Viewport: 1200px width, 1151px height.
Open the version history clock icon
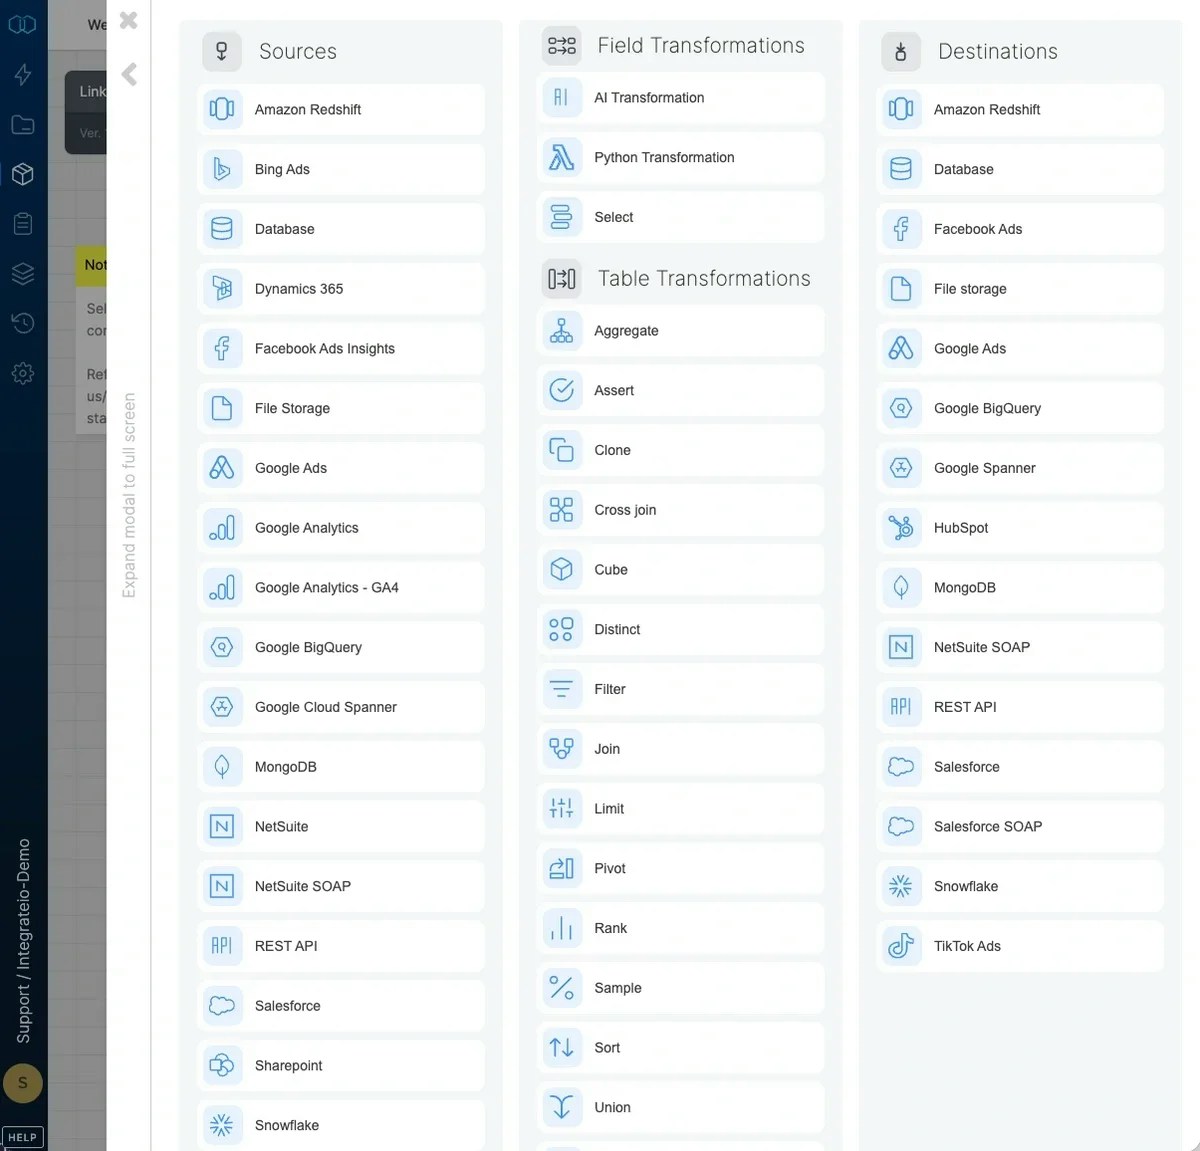(x=22, y=323)
